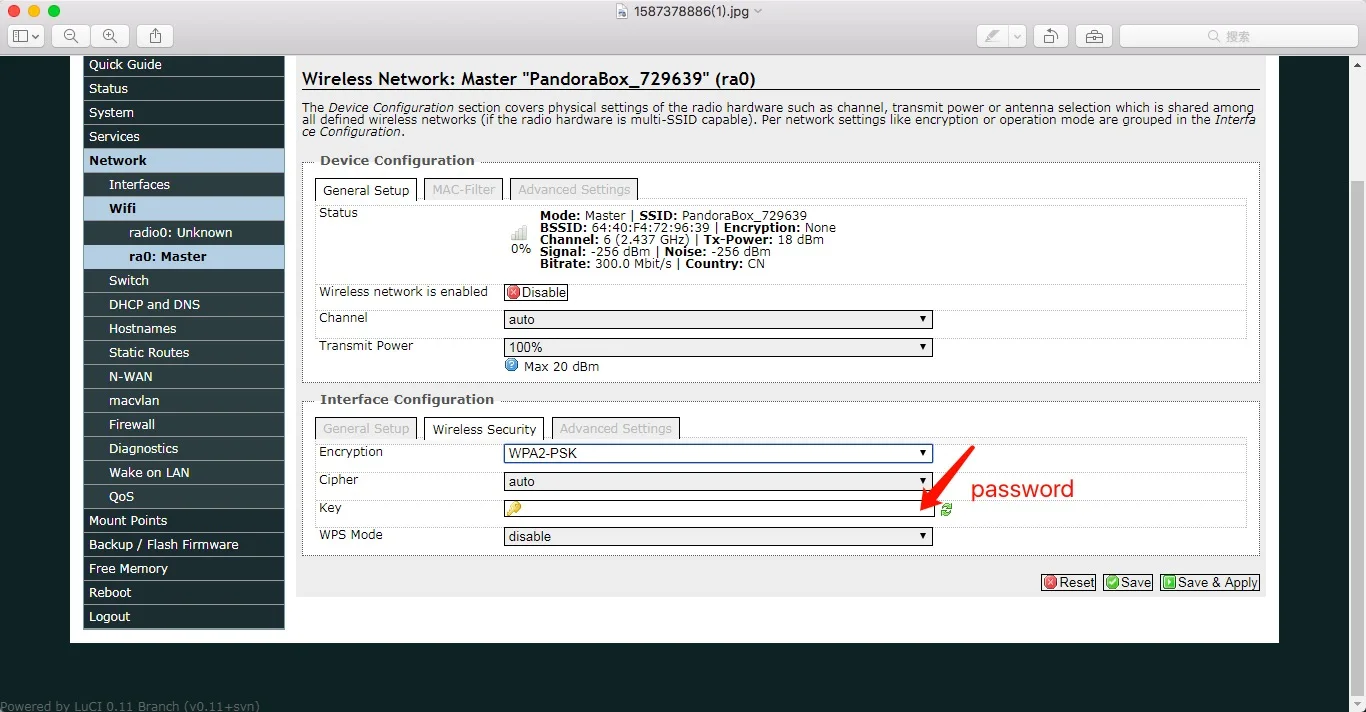1366x712 pixels.
Task: Click the Preview search field
Action: pos(1238,36)
